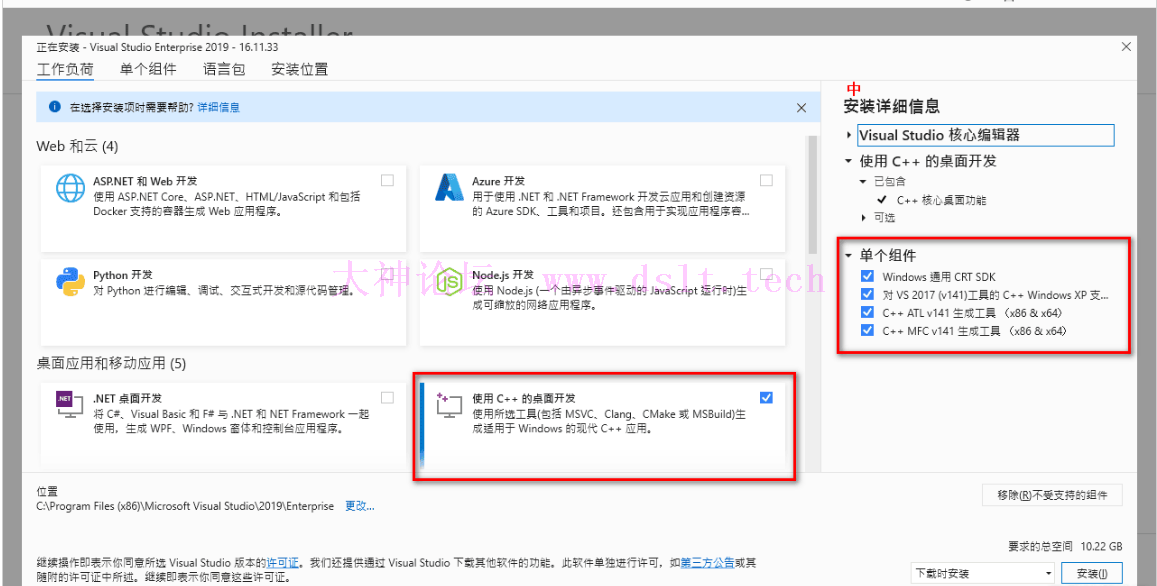This screenshot has height=586, width=1157.
Task: Open the 详细信息 help link
Action: coord(218,108)
